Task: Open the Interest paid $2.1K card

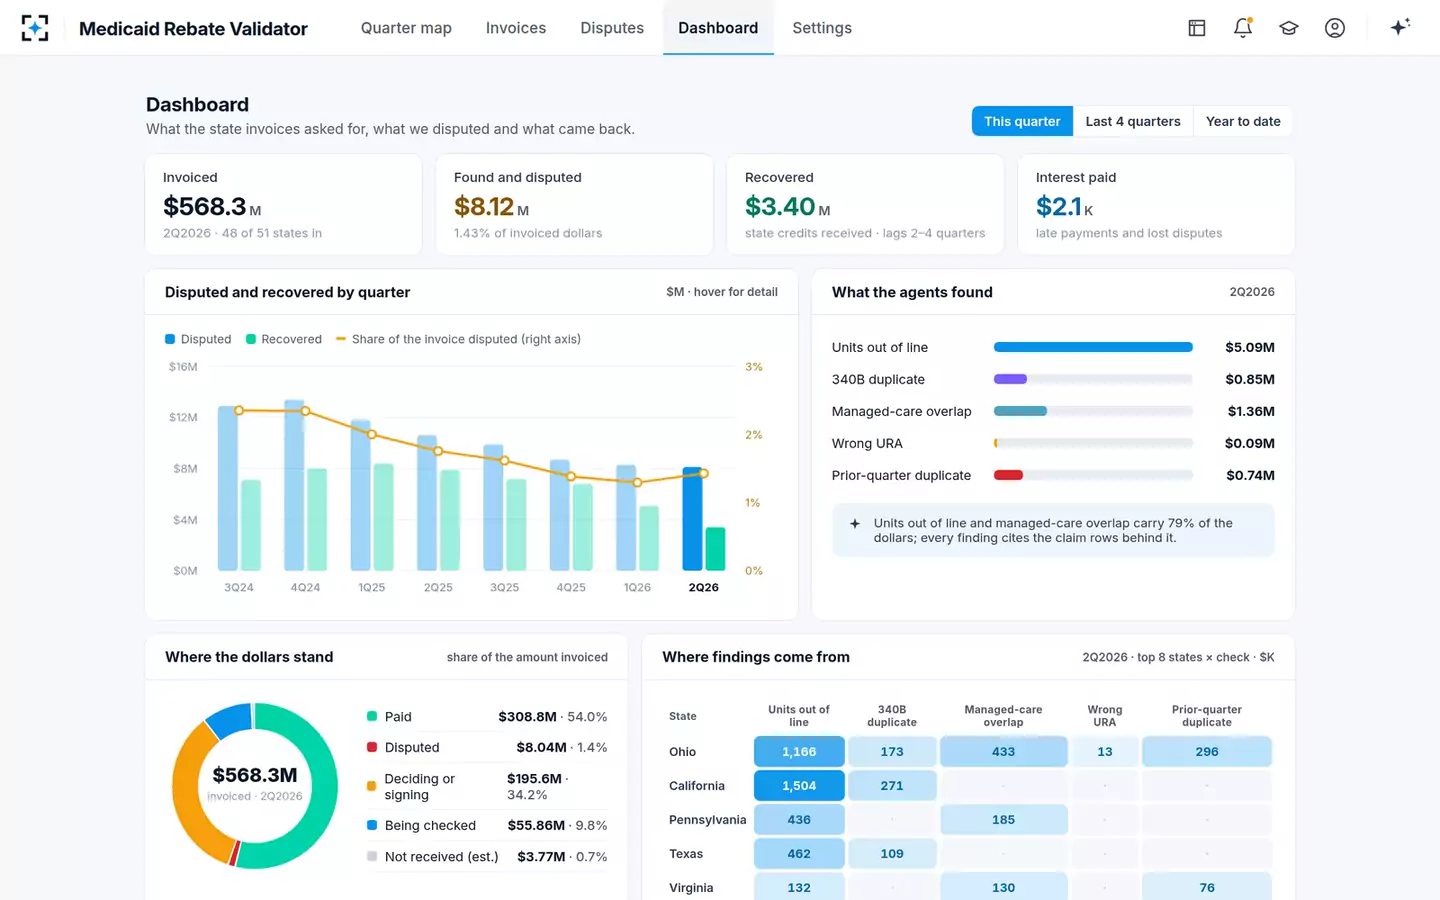Action: pos(1157,204)
